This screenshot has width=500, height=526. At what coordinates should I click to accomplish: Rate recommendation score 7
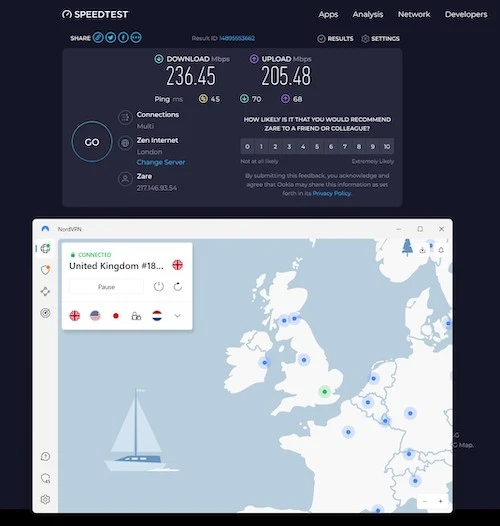(x=345, y=147)
